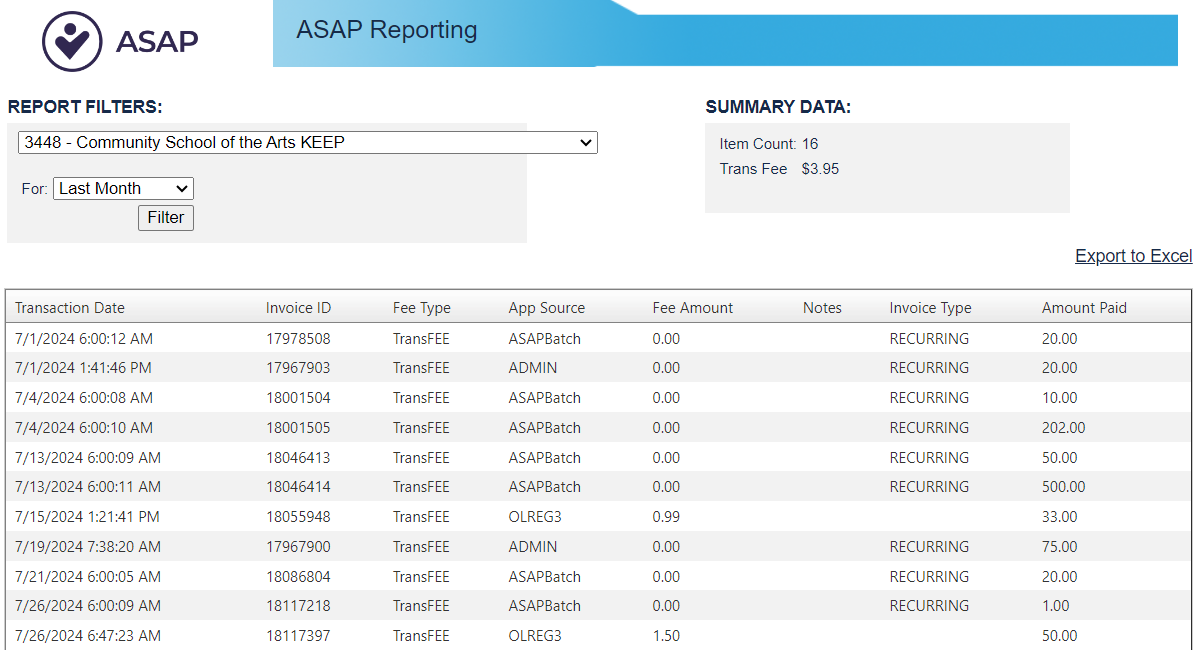The height and width of the screenshot is (650, 1200).
Task: Click the Export to Excel link
Action: 1134,256
